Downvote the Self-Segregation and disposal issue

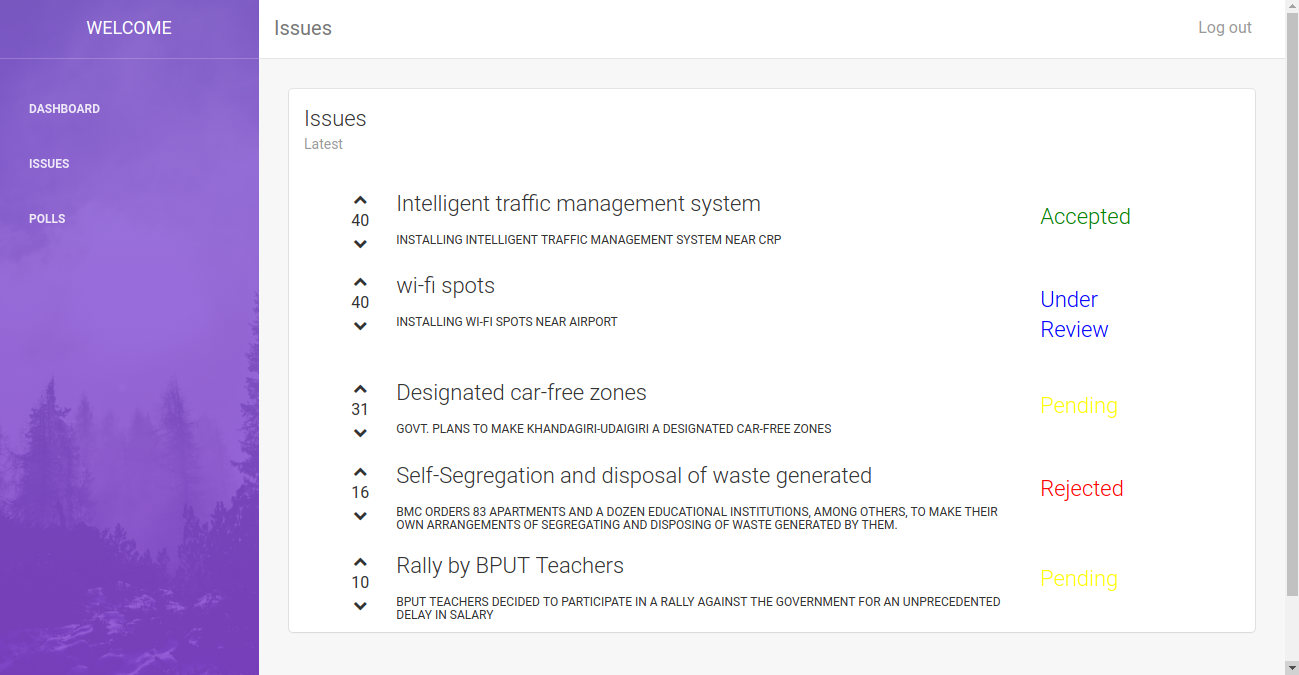(x=360, y=516)
